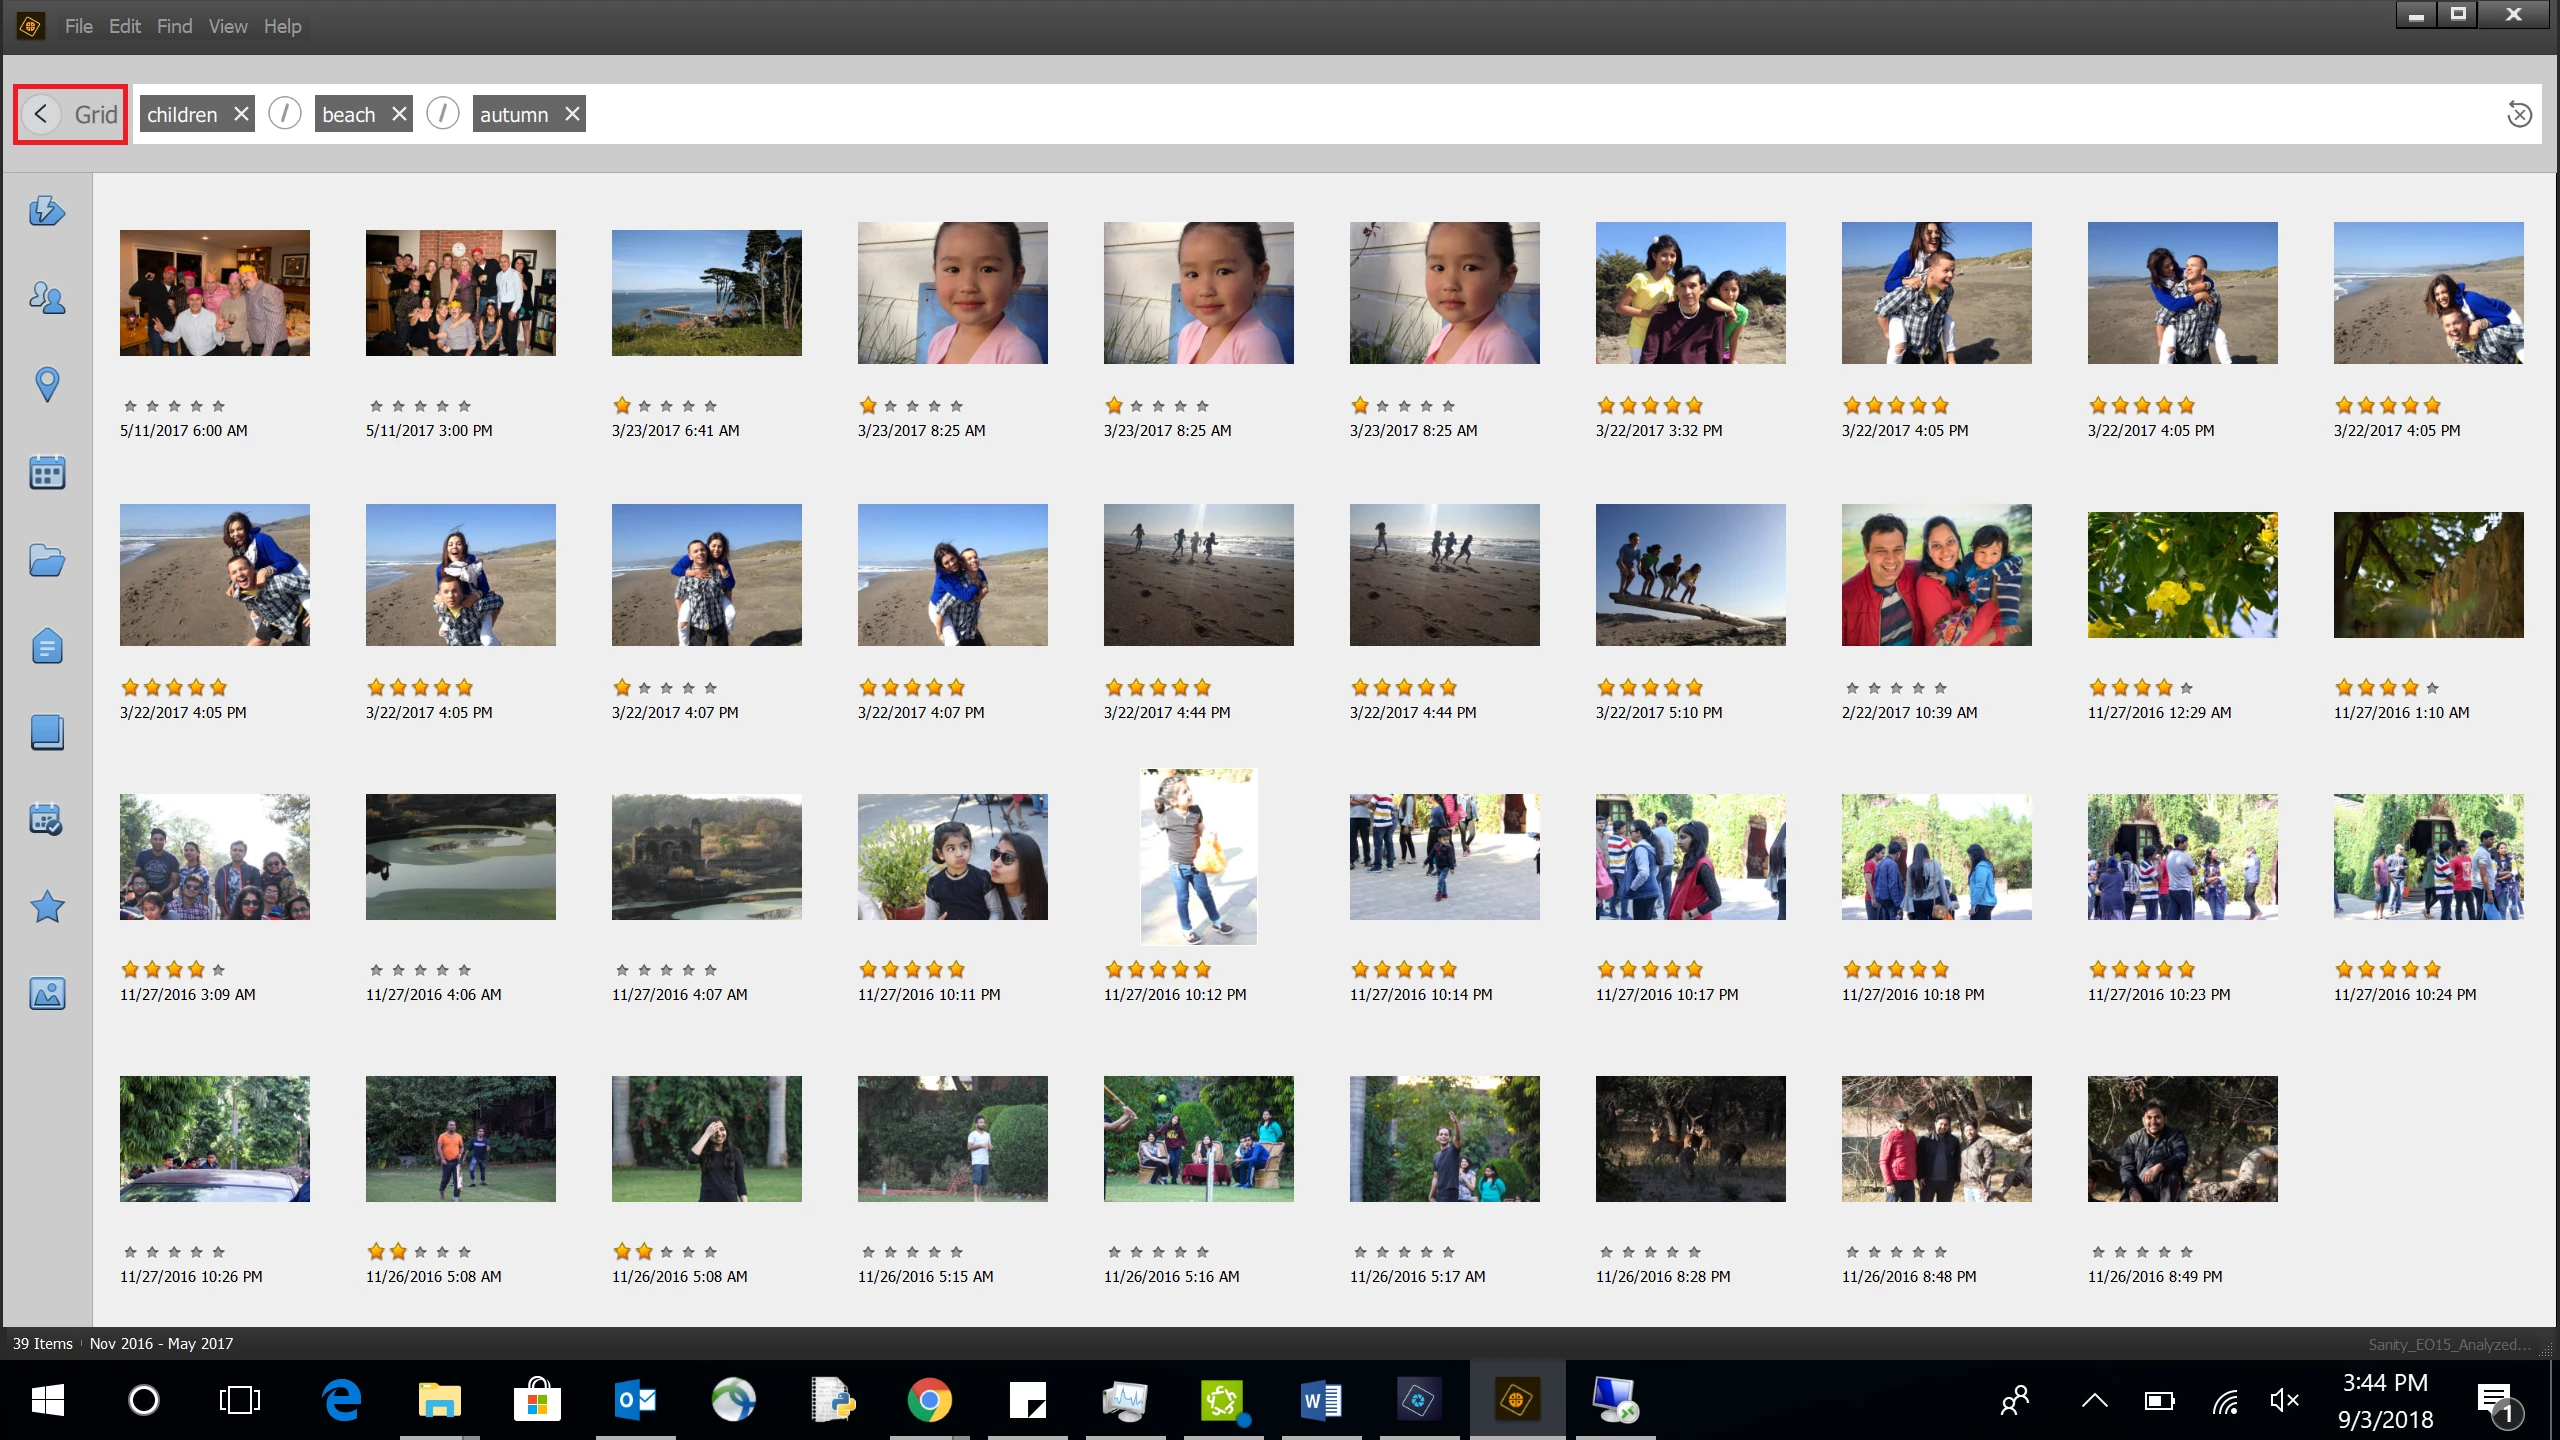The width and height of the screenshot is (2560, 1440).
Task: Toggle the operator between beach and autumn
Action: [x=443, y=114]
